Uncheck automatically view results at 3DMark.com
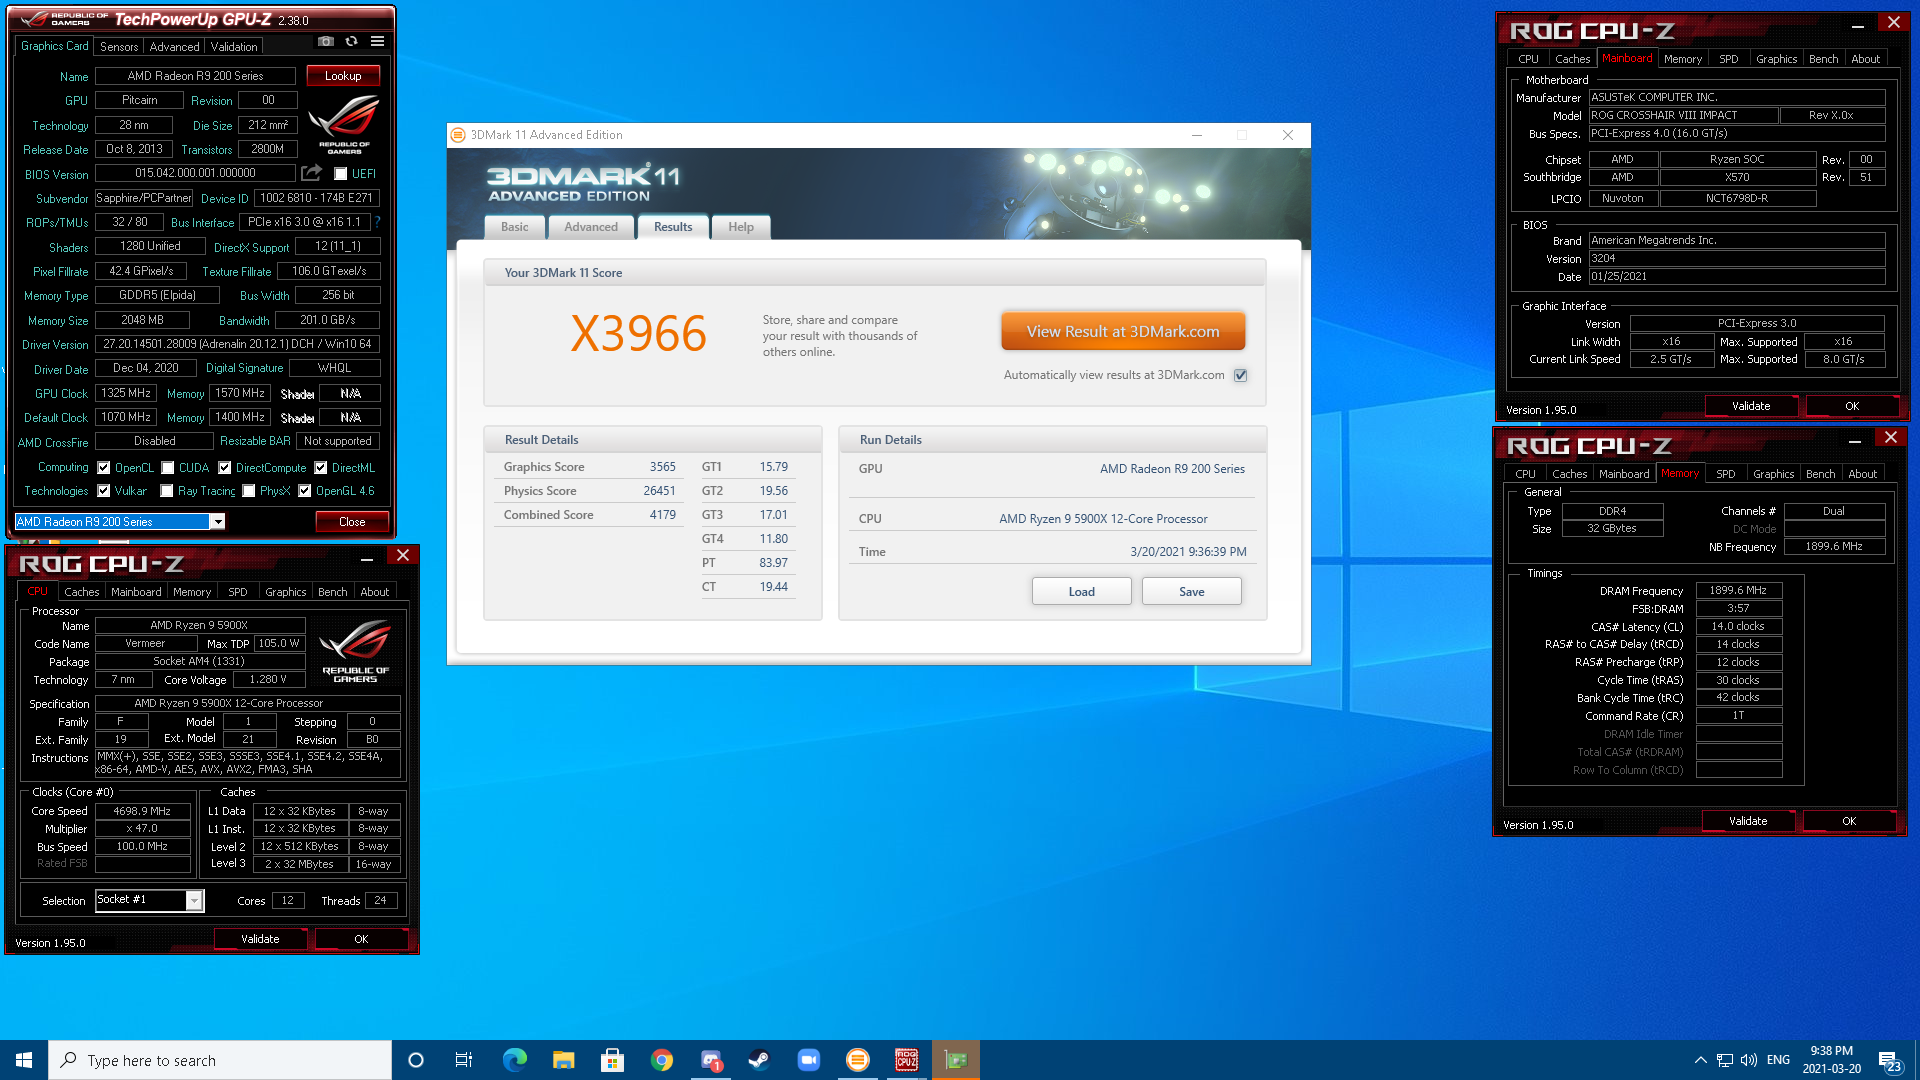Viewport: 1920px width, 1080px height. pyautogui.click(x=1240, y=376)
